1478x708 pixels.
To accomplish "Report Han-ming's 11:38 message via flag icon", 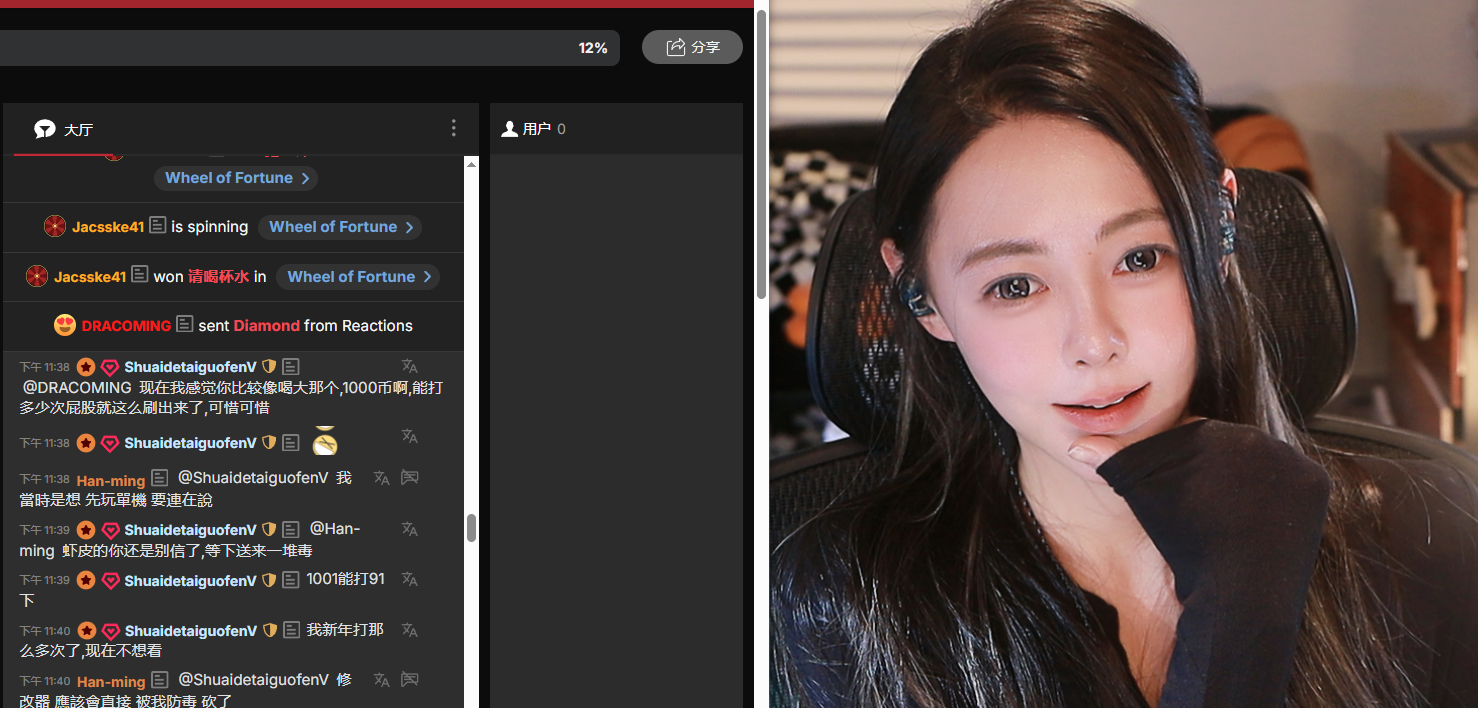I will (409, 479).
